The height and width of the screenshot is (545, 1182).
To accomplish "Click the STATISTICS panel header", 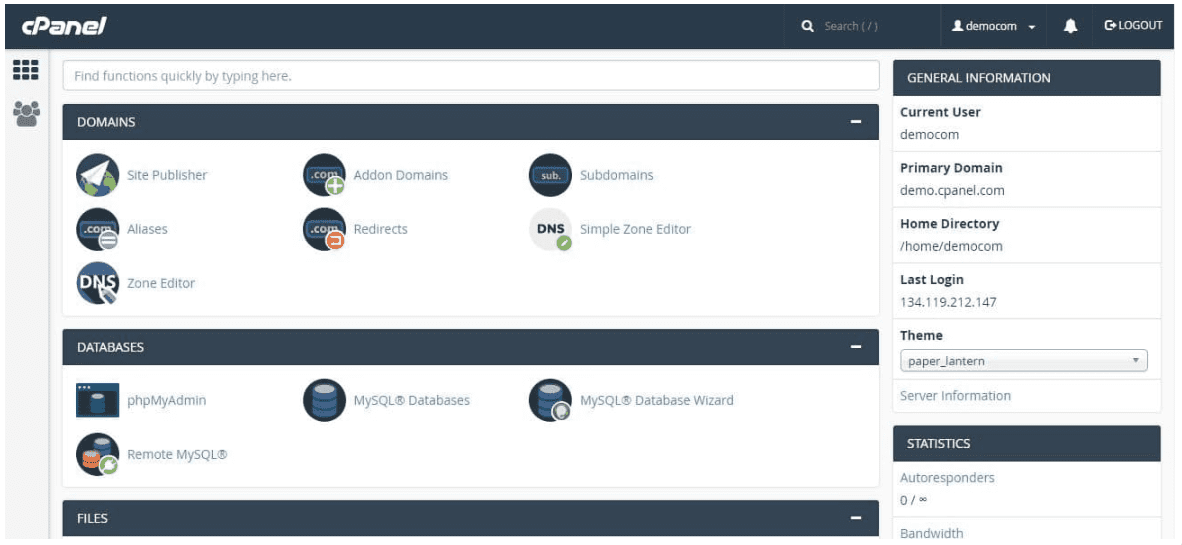I will 1027,443.
